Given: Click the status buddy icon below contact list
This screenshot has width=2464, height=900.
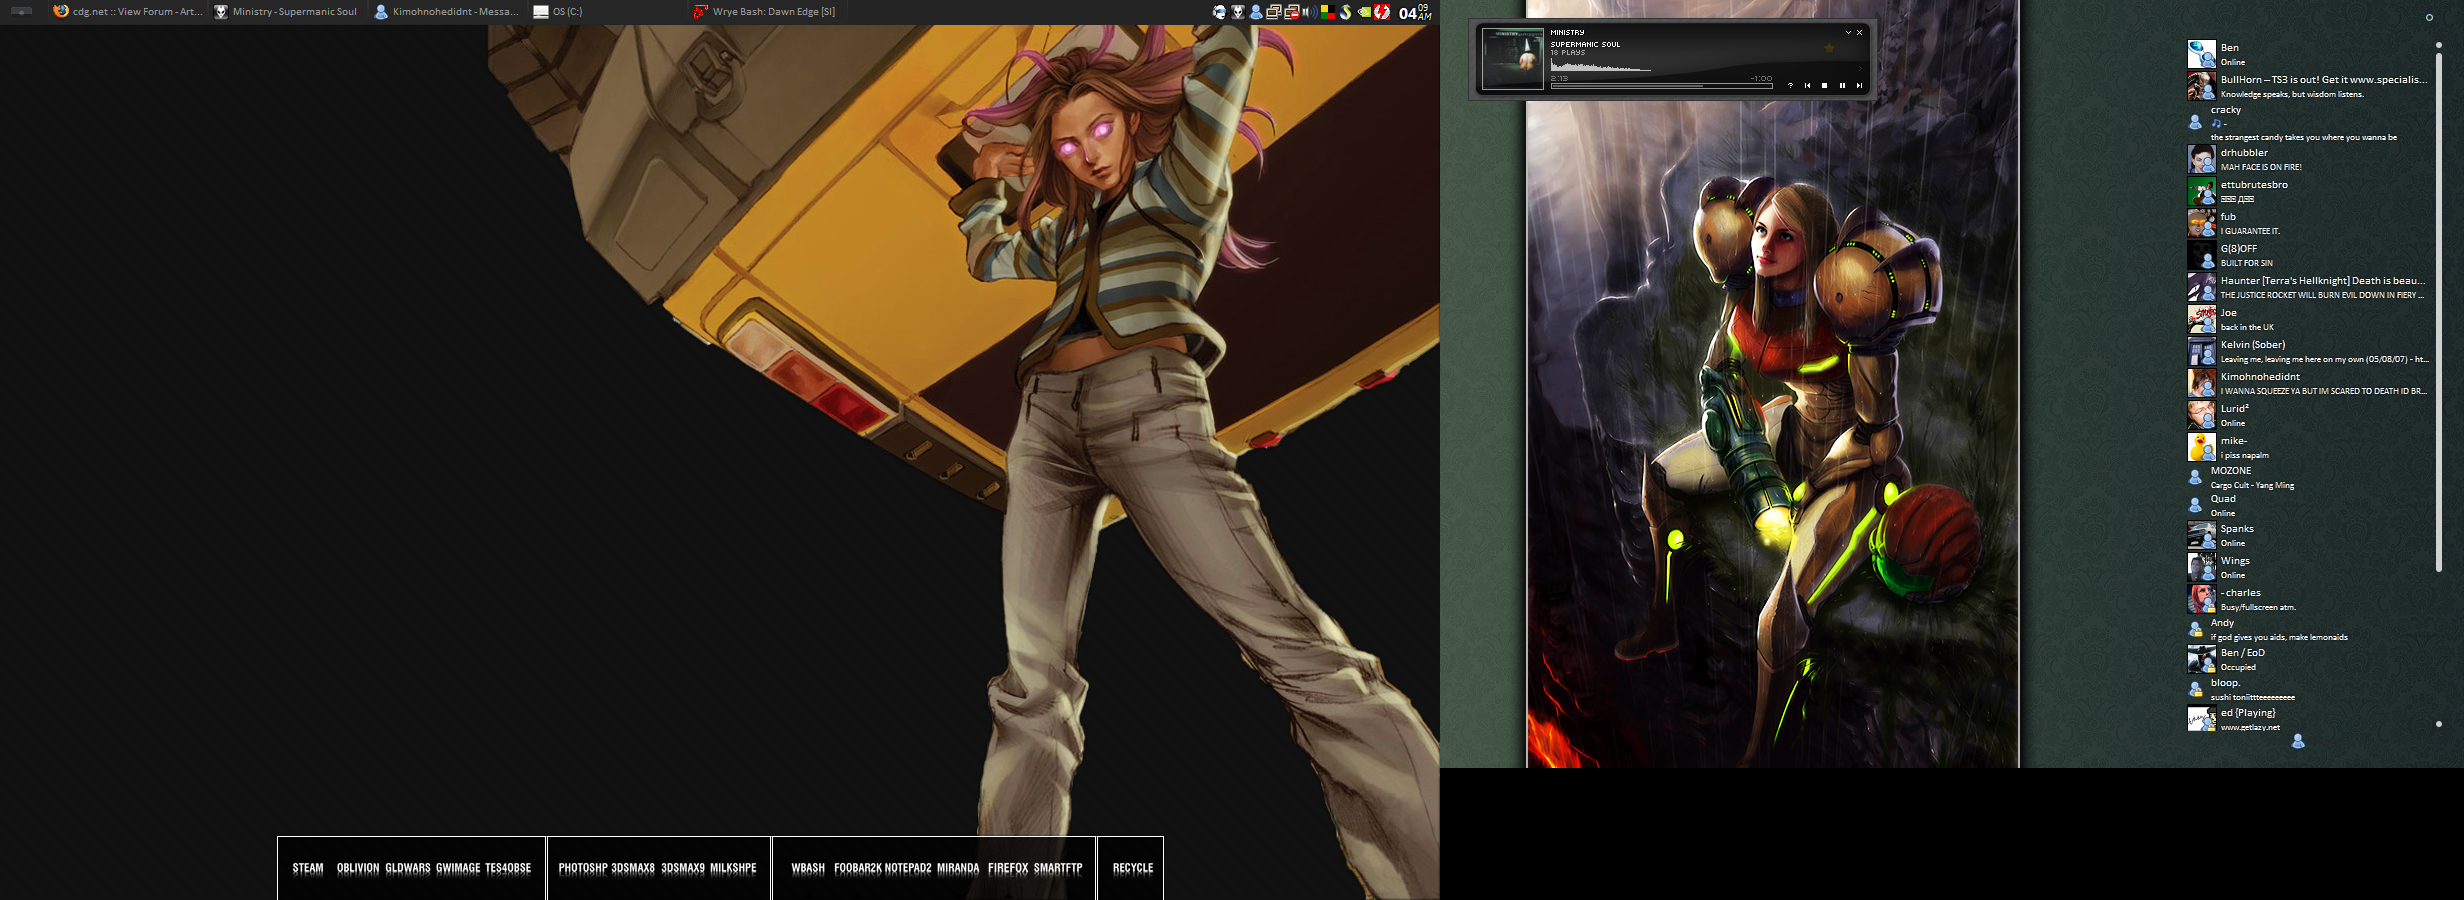Looking at the screenshot, I should click(x=2298, y=741).
